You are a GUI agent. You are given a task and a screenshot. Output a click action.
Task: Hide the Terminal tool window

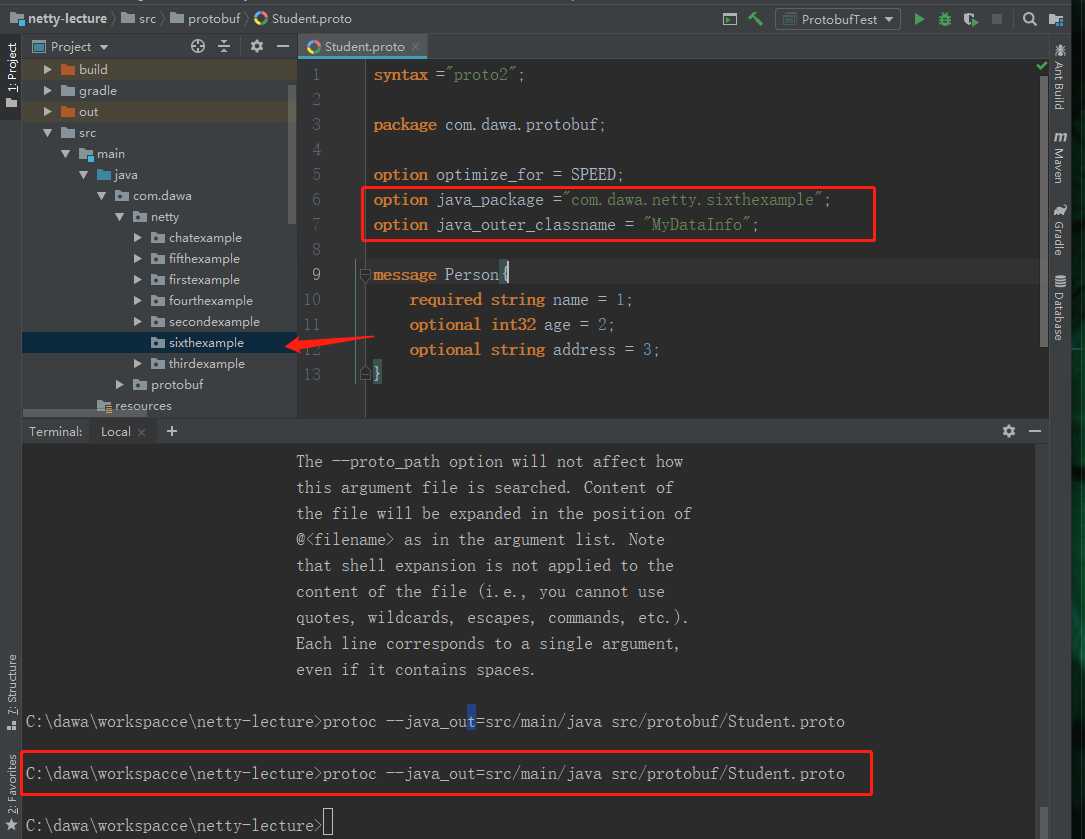[x=1034, y=431]
